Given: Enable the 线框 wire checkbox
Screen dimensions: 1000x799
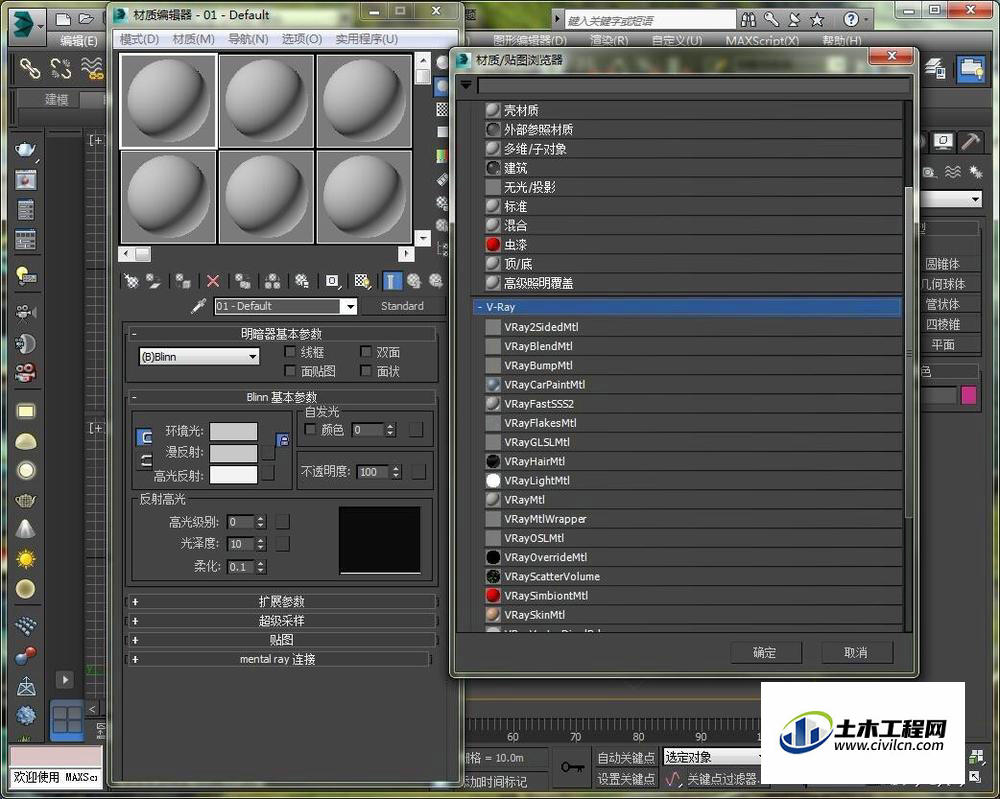Looking at the screenshot, I should pyautogui.click(x=290, y=352).
